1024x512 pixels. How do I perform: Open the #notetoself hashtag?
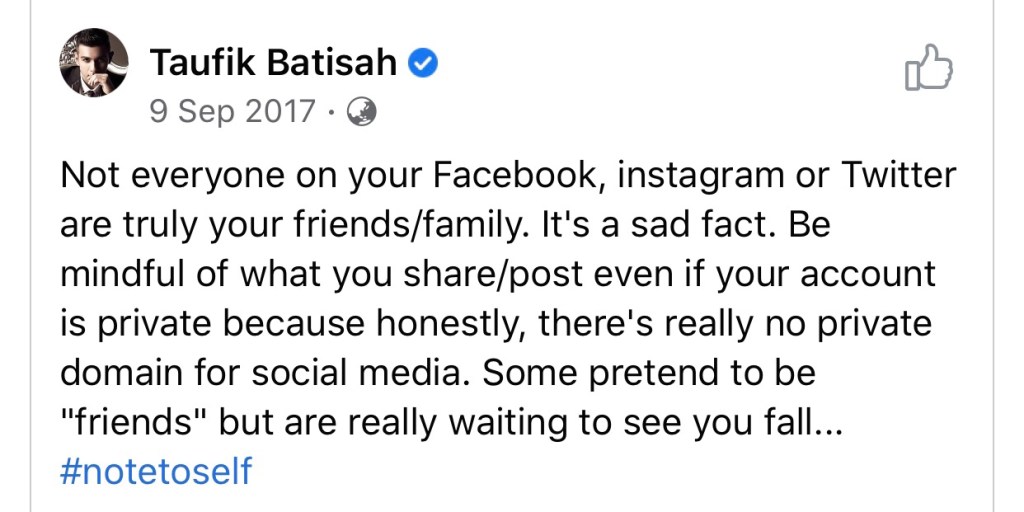(156, 471)
